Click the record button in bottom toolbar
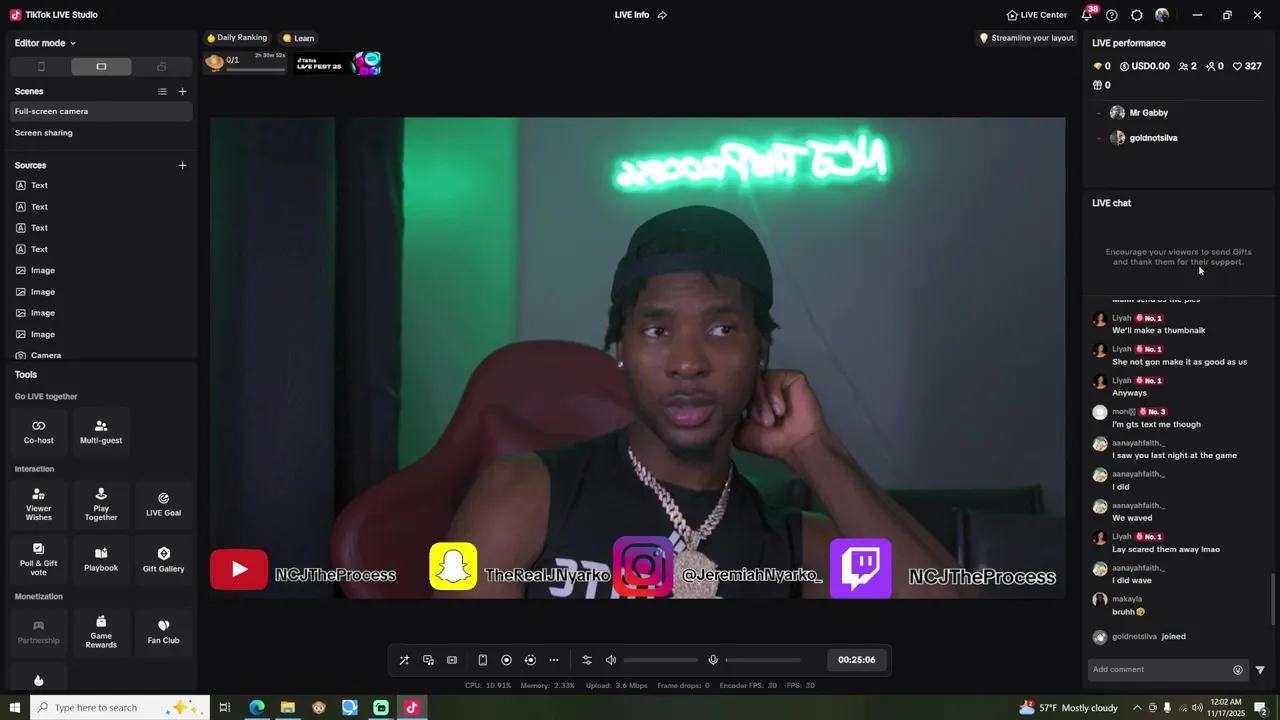The image size is (1280, 720). pyautogui.click(x=506, y=660)
